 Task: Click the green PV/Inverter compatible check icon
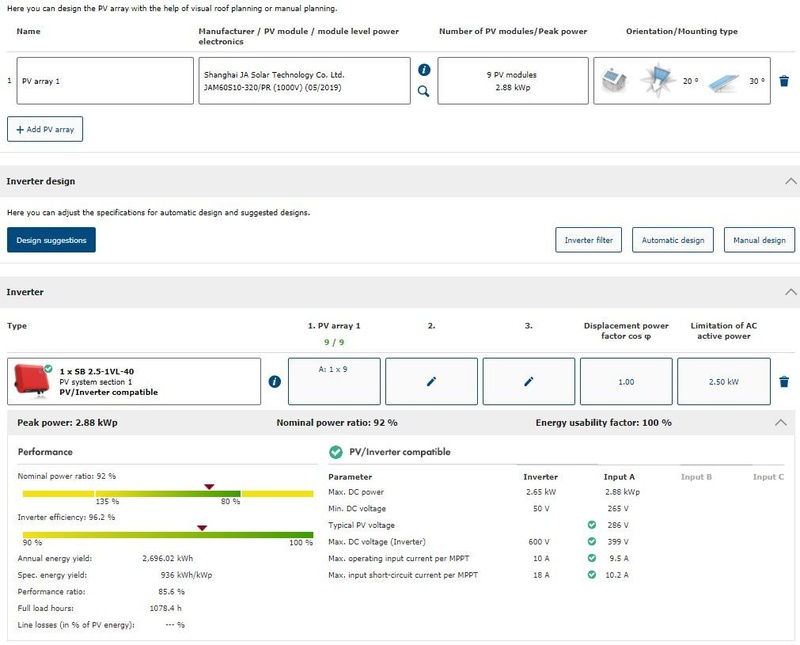point(336,452)
